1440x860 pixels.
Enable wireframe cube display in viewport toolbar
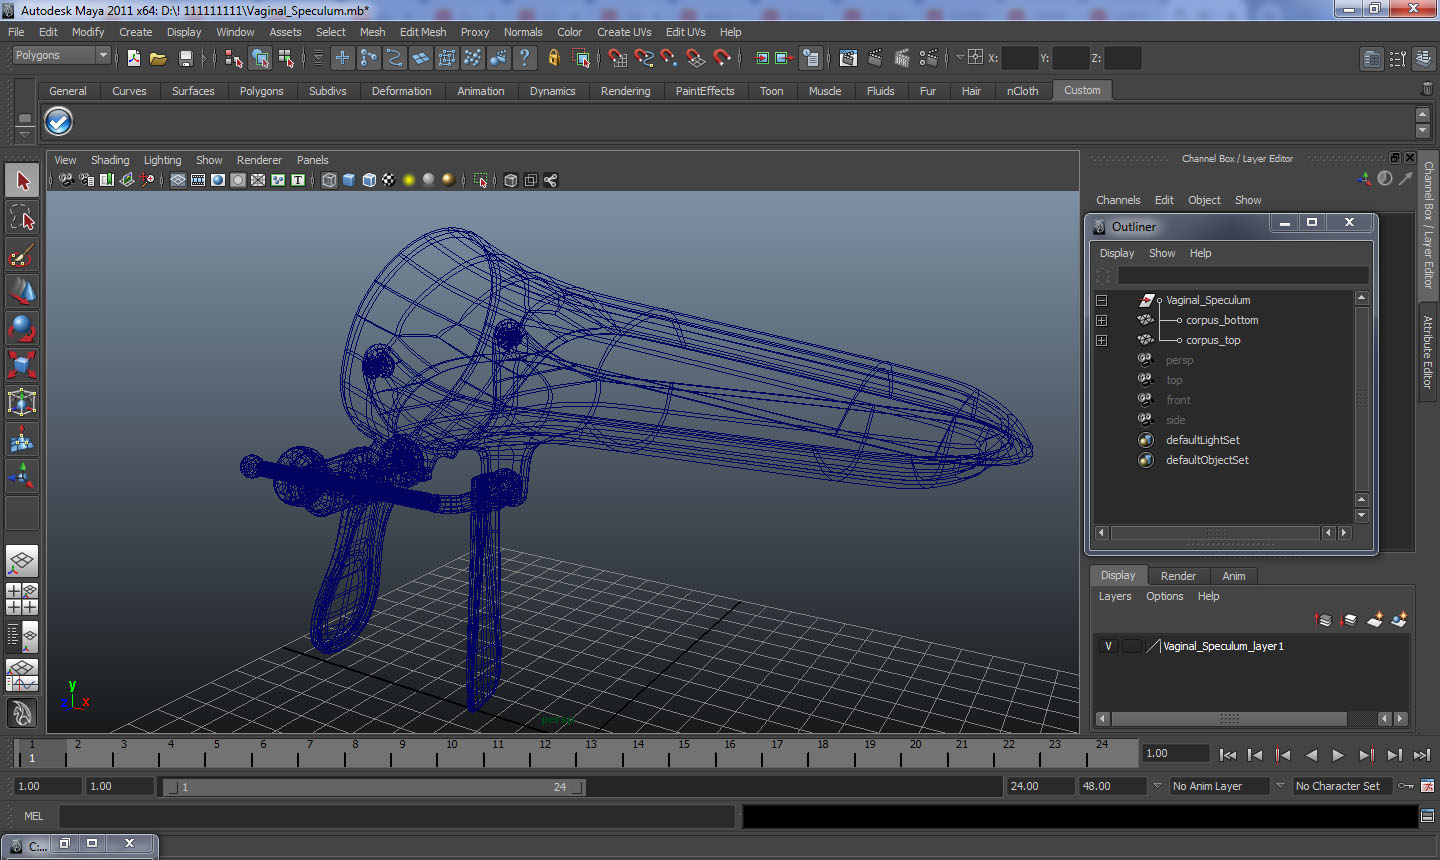pyautogui.click(x=329, y=180)
